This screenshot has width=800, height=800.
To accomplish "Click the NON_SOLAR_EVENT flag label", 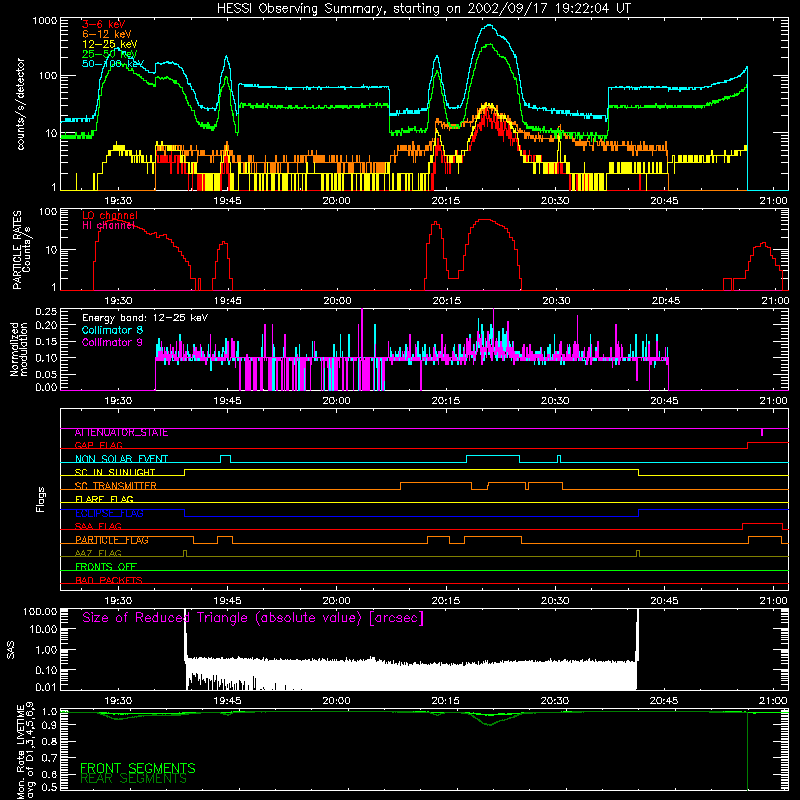I will [x=121, y=459].
